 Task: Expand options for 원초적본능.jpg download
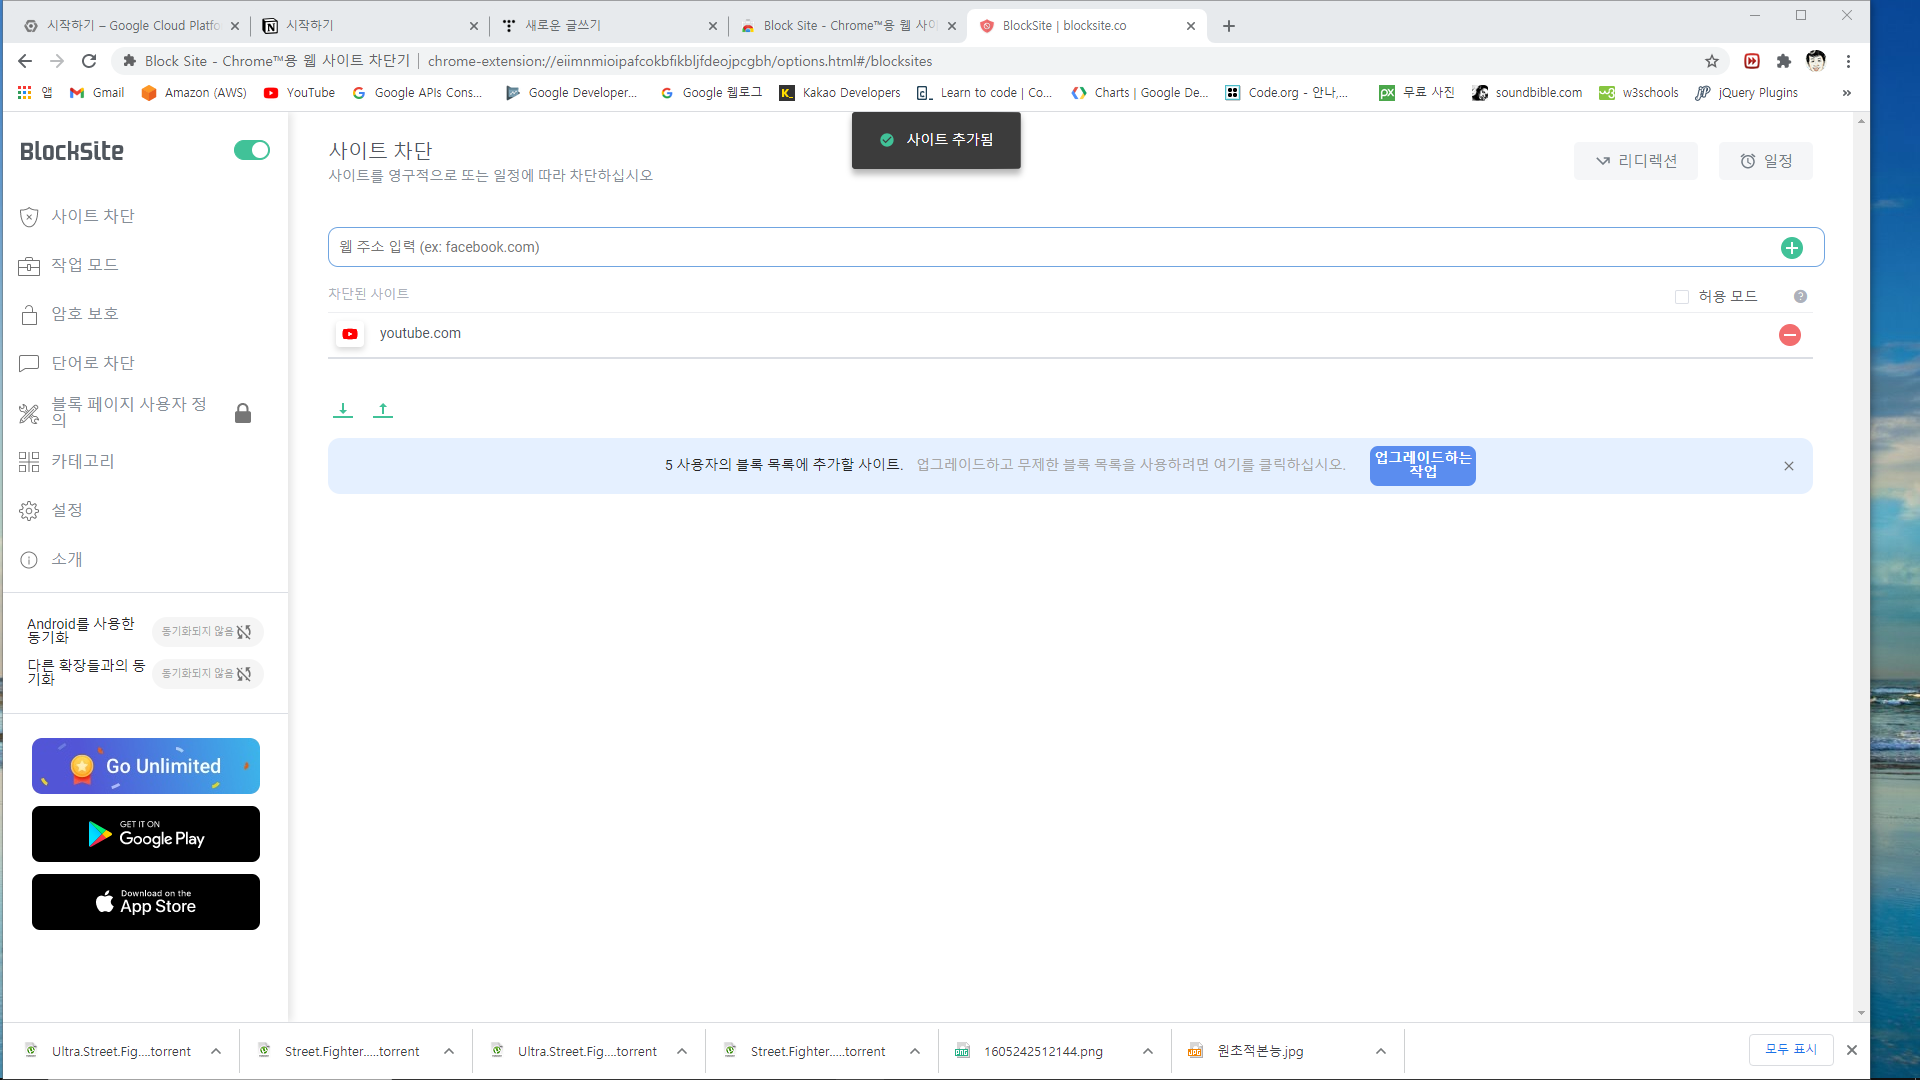(1381, 1051)
